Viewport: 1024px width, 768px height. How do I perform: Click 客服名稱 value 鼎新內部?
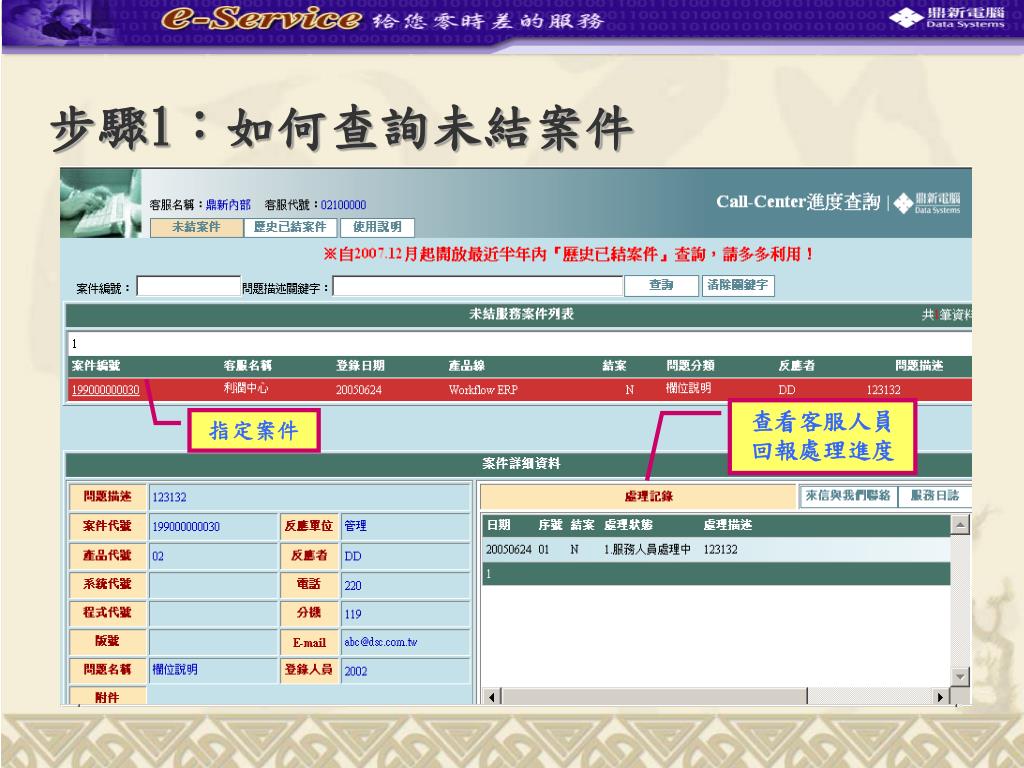[x=228, y=205]
